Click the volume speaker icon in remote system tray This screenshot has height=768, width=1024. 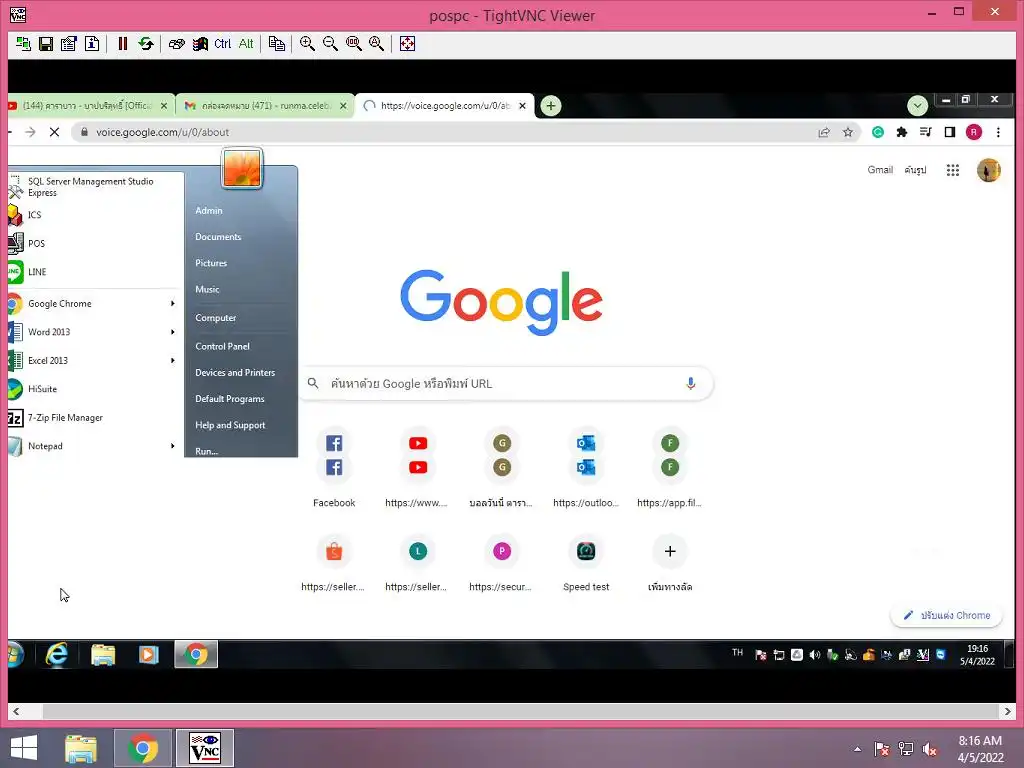pos(814,654)
